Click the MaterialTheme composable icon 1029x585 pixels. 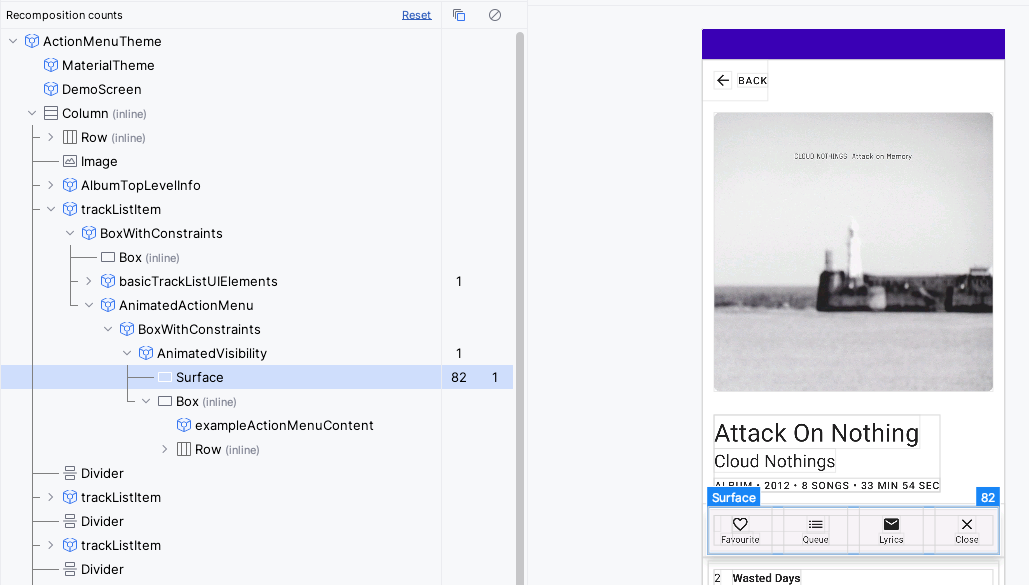tap(51, 65)
